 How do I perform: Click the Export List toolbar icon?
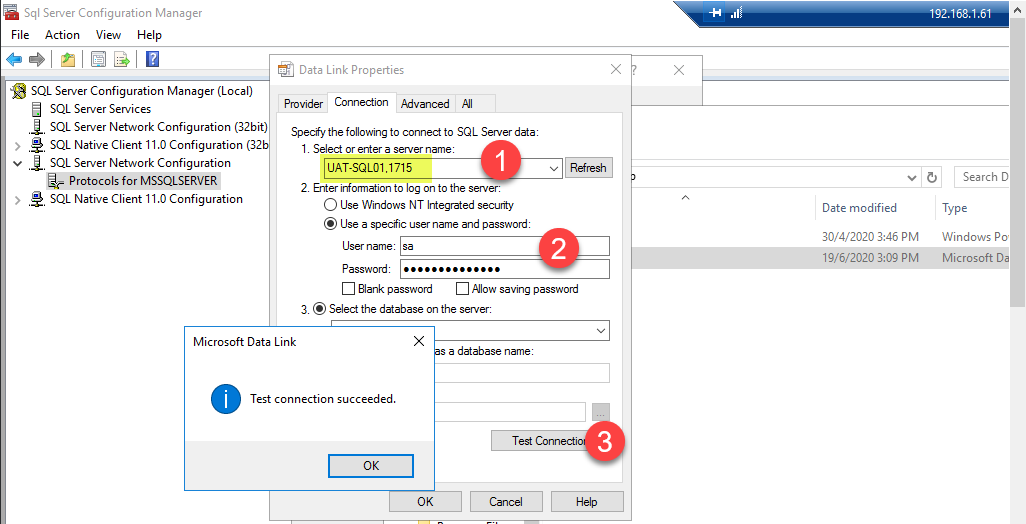point(122,60)
